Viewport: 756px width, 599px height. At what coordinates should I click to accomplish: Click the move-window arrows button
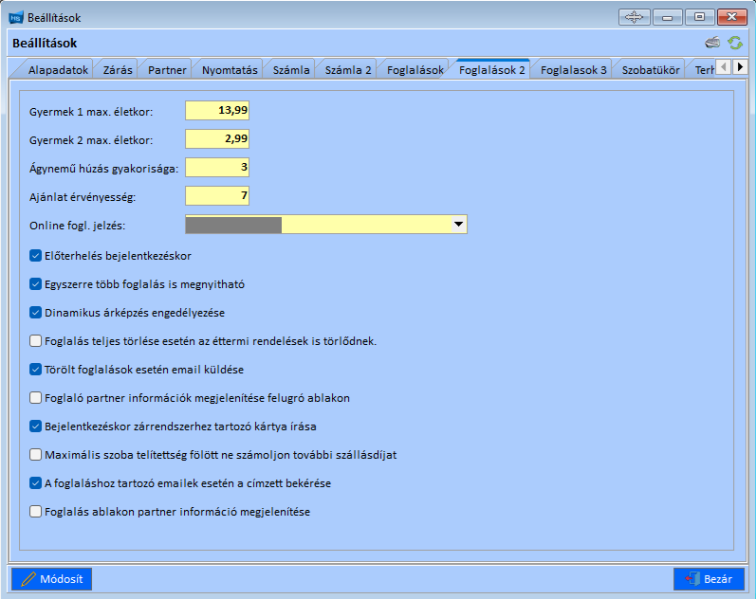634,17
